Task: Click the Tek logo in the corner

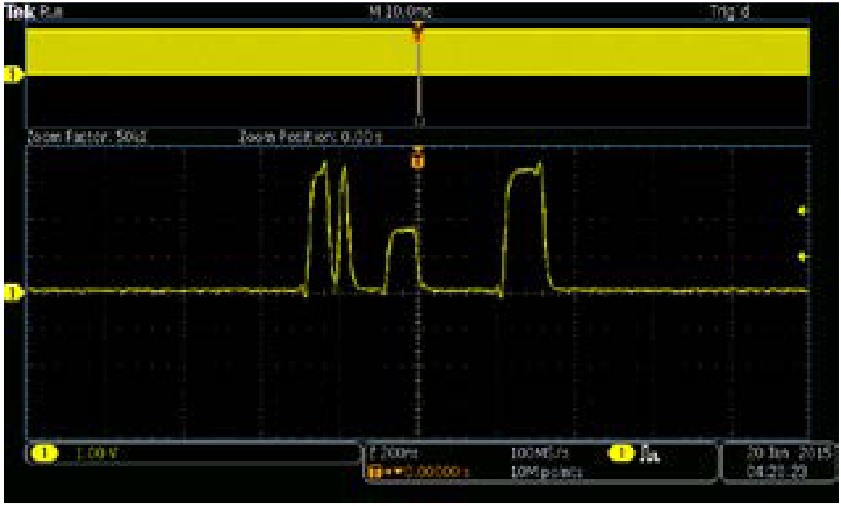Action: tap(19, 12)
